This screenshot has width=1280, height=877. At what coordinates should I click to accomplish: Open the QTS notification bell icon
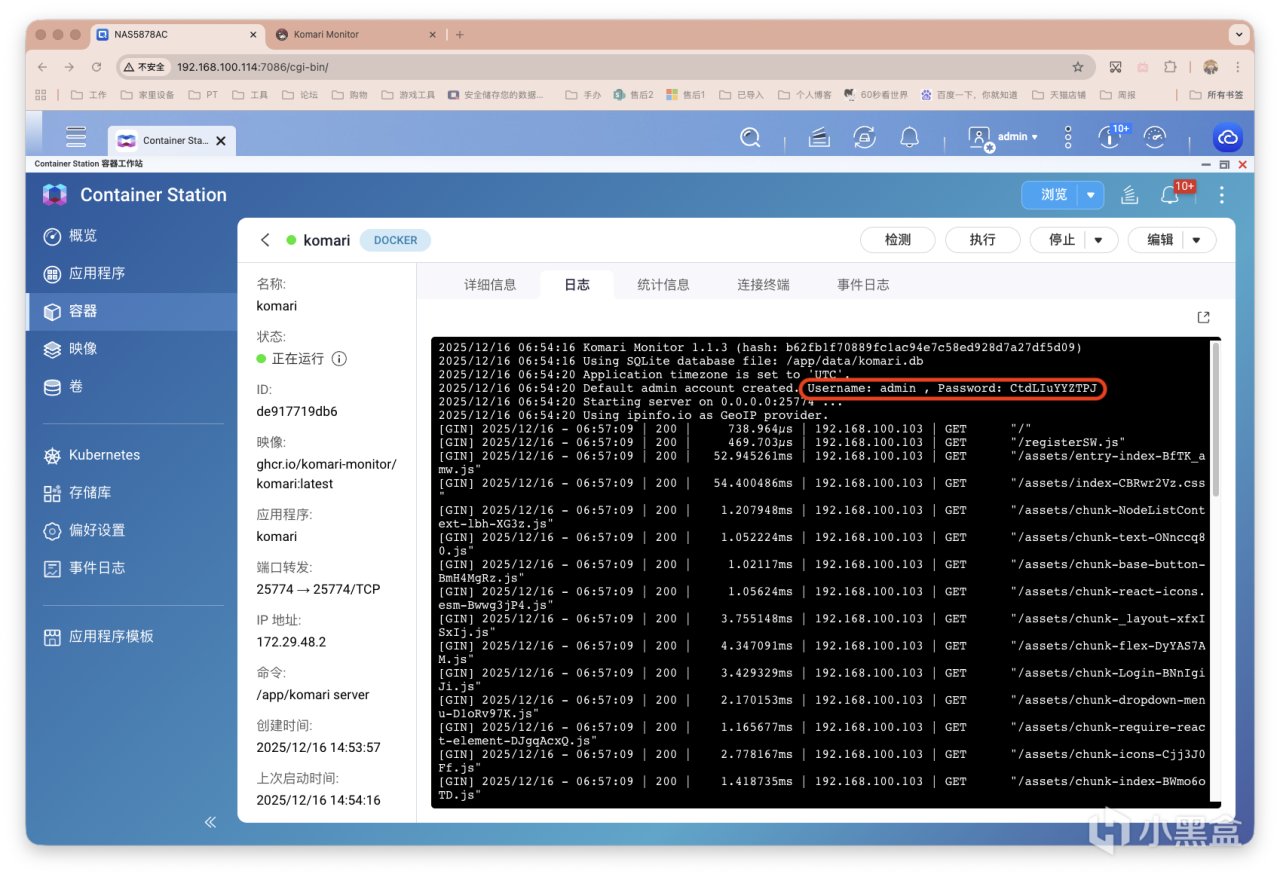tap(909, 137)
